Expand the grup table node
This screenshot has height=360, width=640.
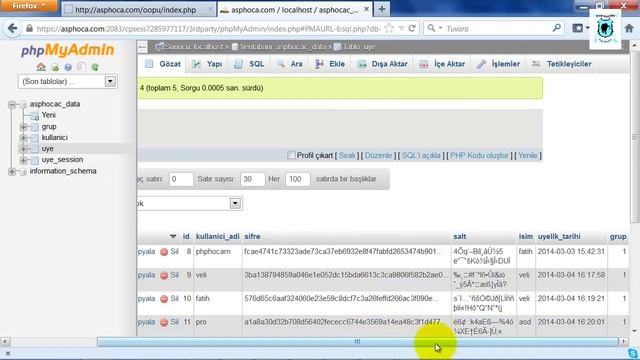click(24, 127)
